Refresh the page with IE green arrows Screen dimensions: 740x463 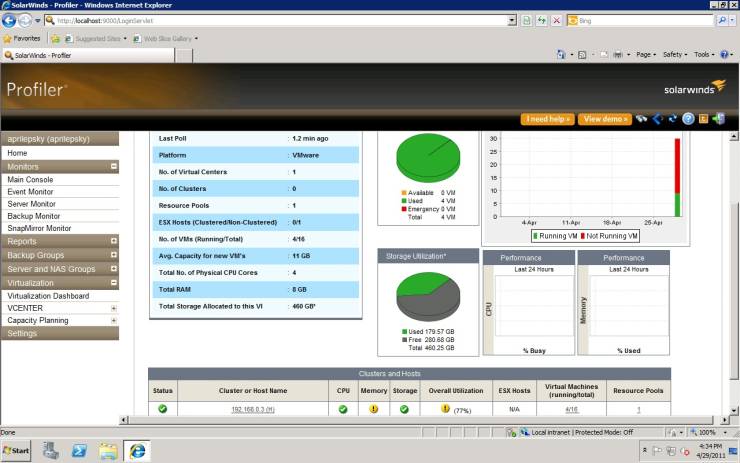pos(541,21)
